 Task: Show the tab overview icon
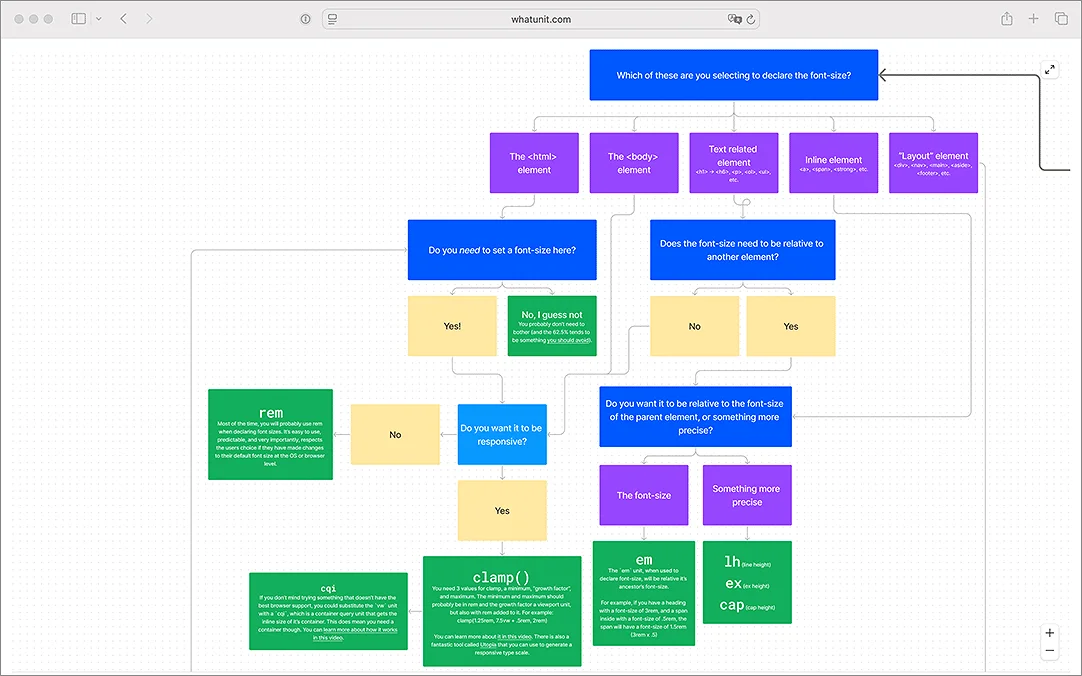point(1061,19)
